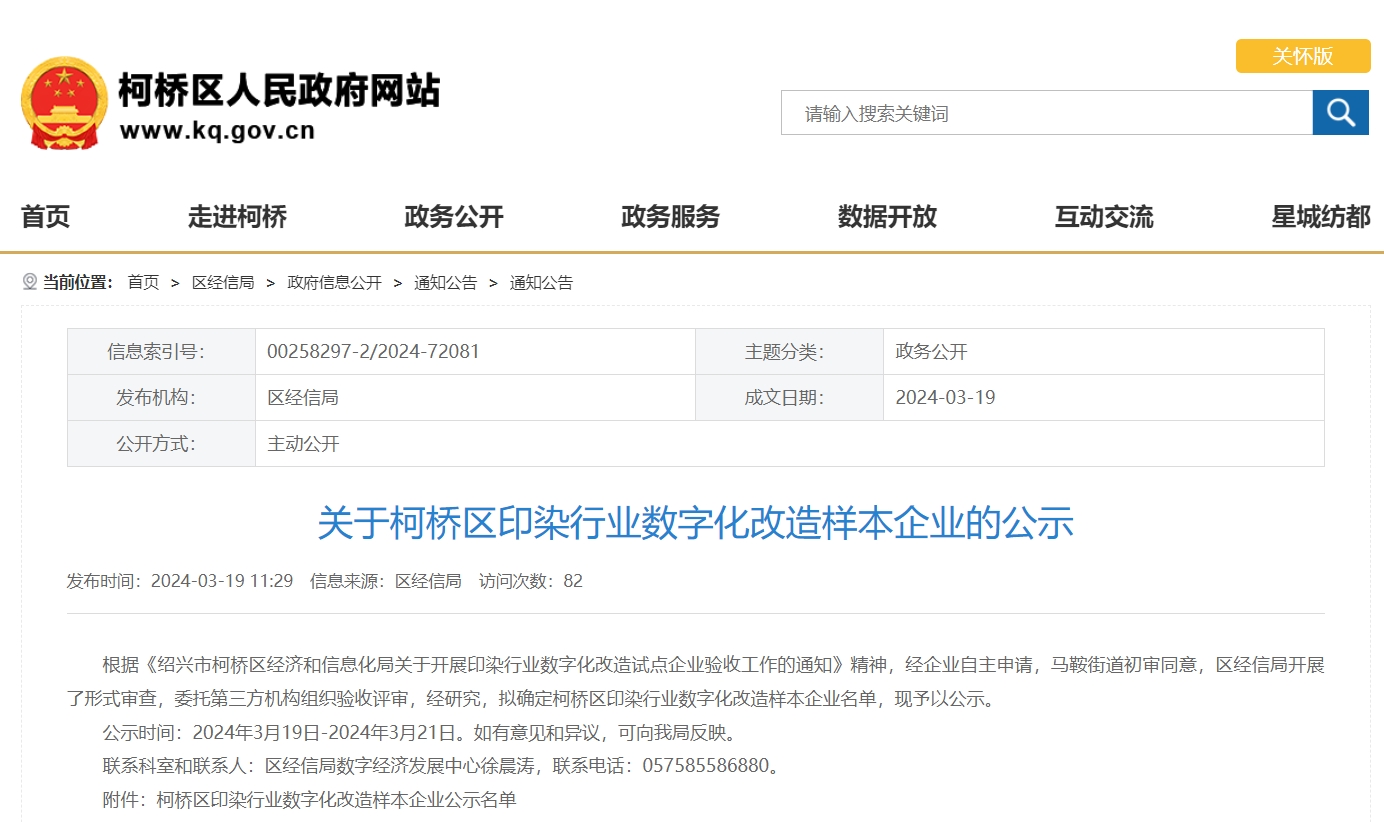Image resolution: width=1384 pixels, height=822 pixels.
Task: Open the 首页 navigation menu item
Action: tap(46, 217)
